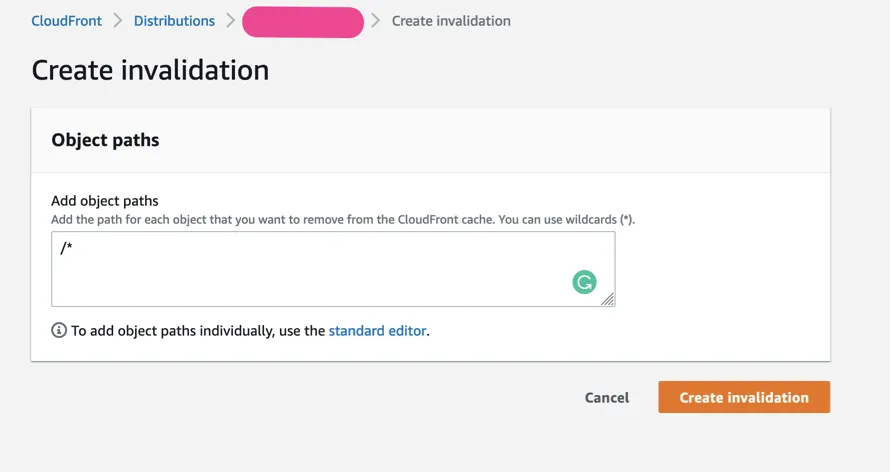Click the 'To add object paths individually' hint
The height and width of the screenshot is (472, 891).
tap(198, 331)
